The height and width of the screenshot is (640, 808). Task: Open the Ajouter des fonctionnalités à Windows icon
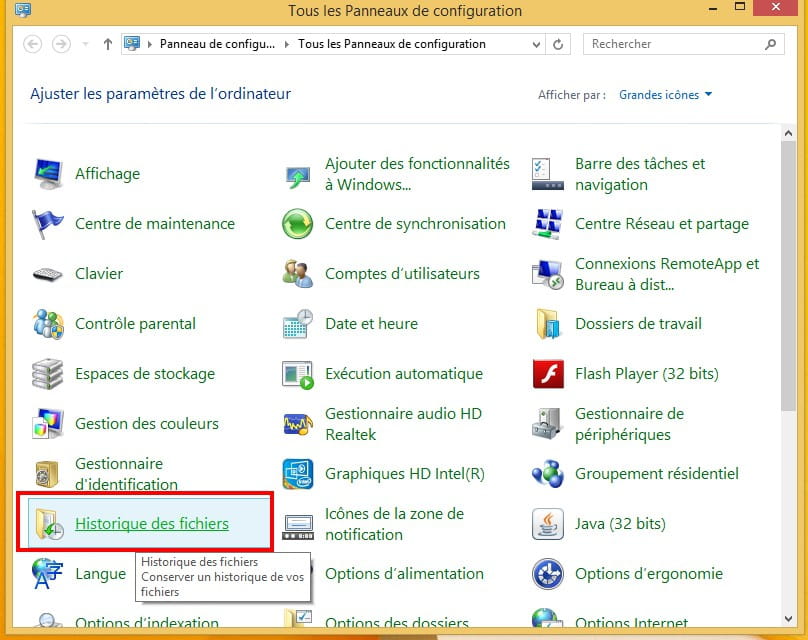click(298, 177)
